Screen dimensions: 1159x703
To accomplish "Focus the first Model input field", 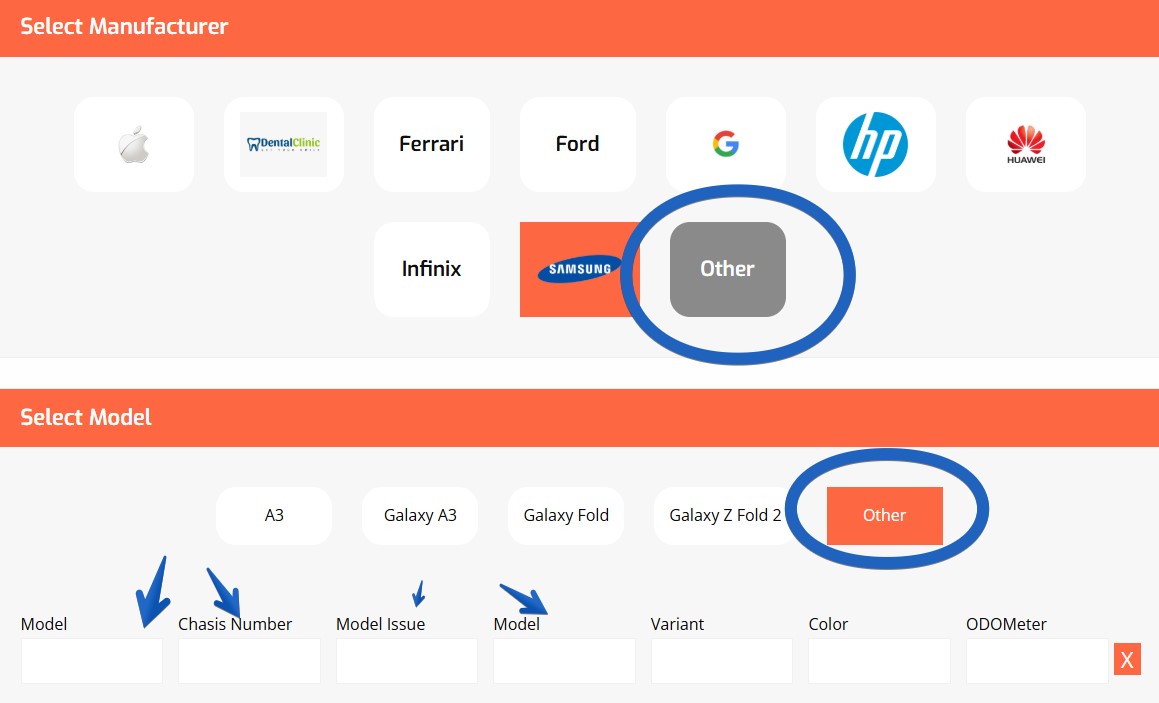I will click(x=92, y=661).
